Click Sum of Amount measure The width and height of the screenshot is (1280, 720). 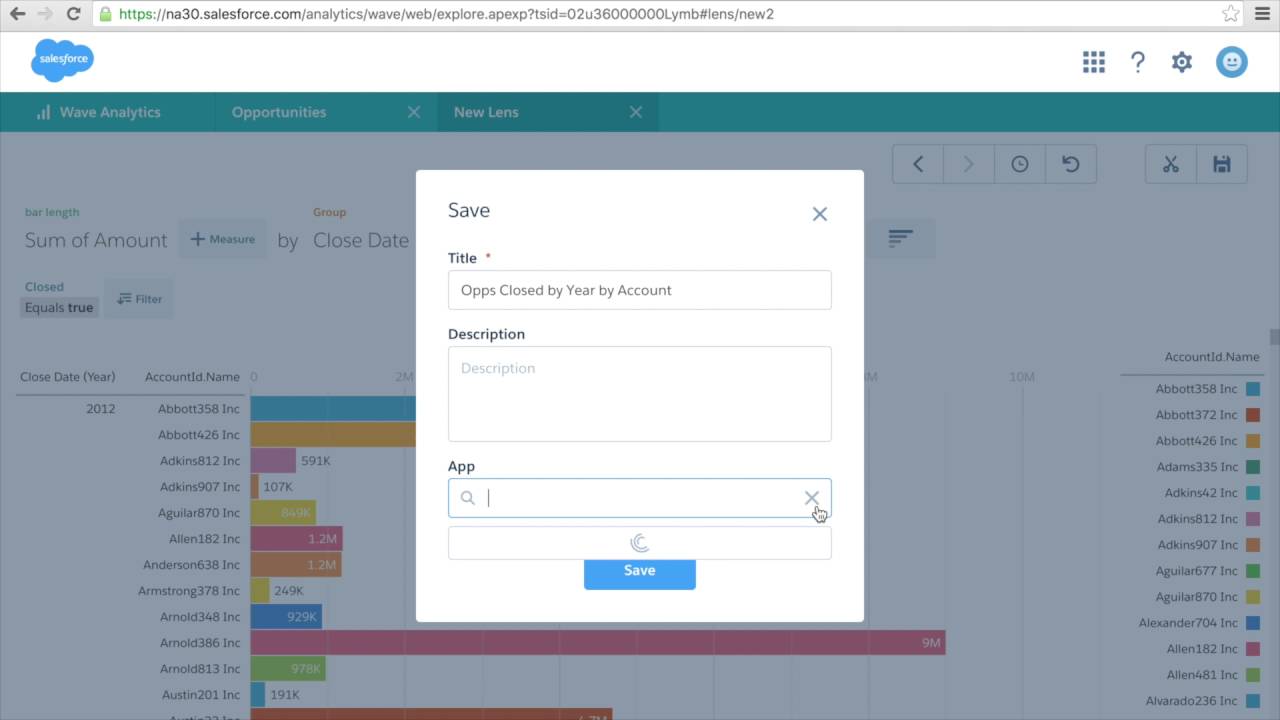pos(96,240)
